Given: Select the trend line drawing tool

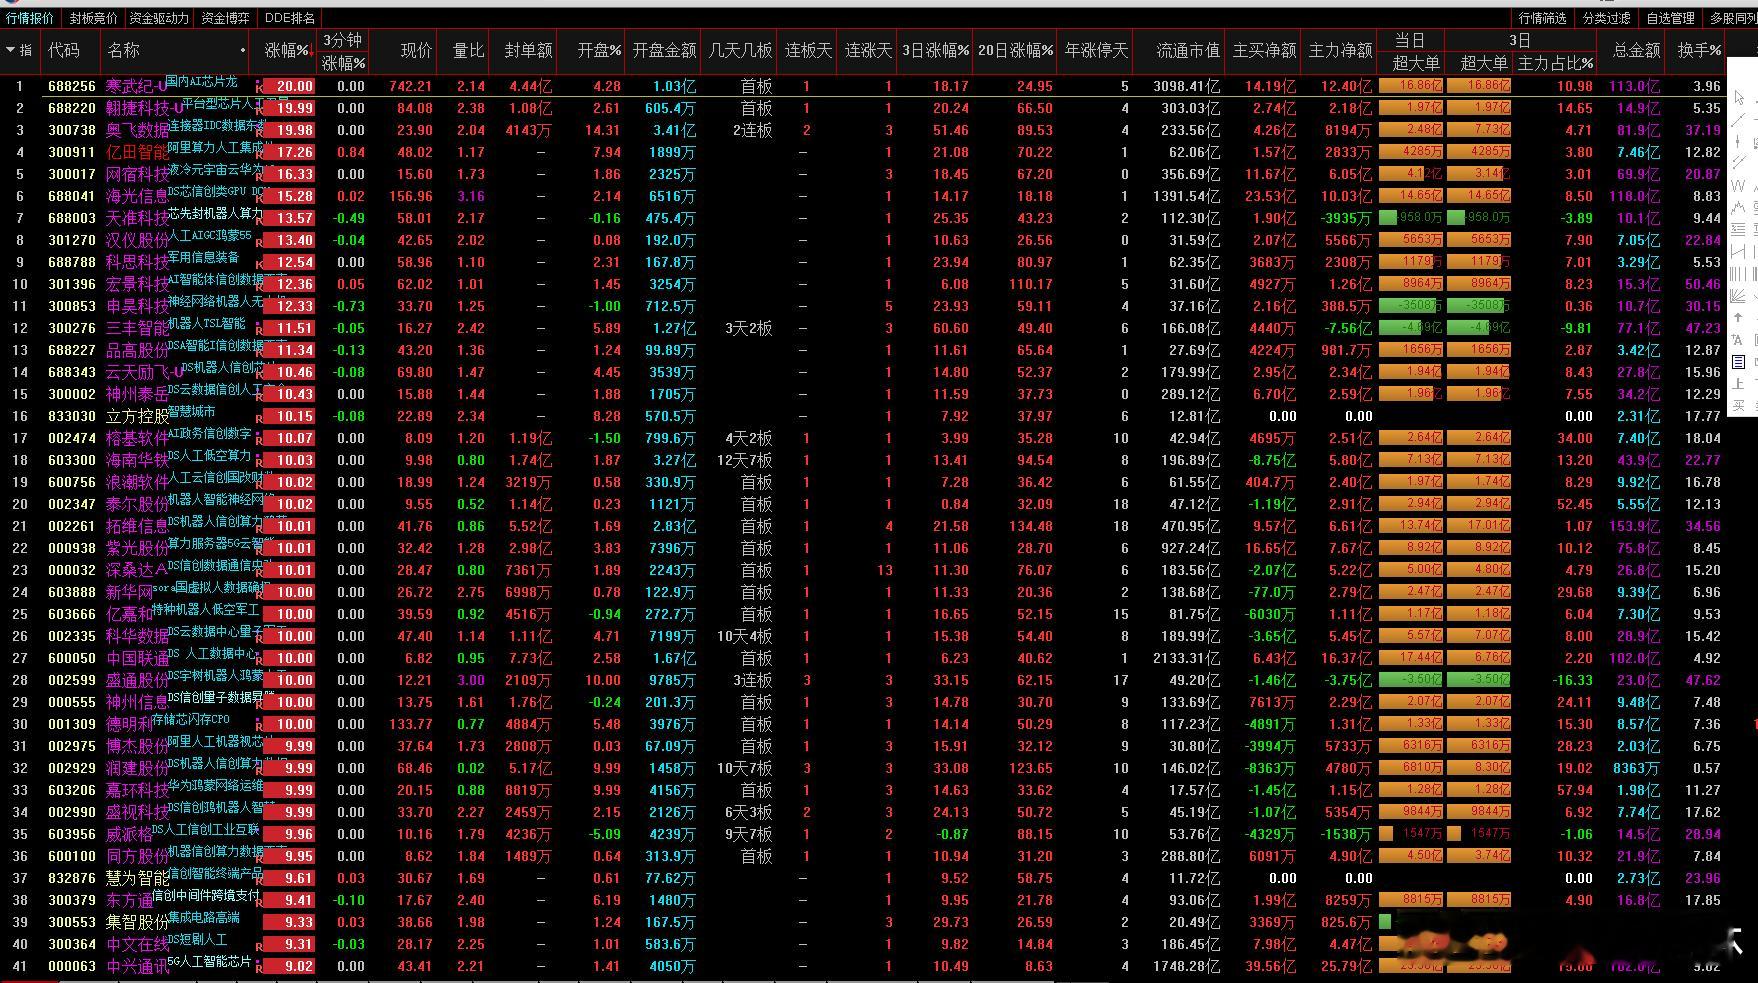Looking at the screenshot, I should [x=1740, y=119].
